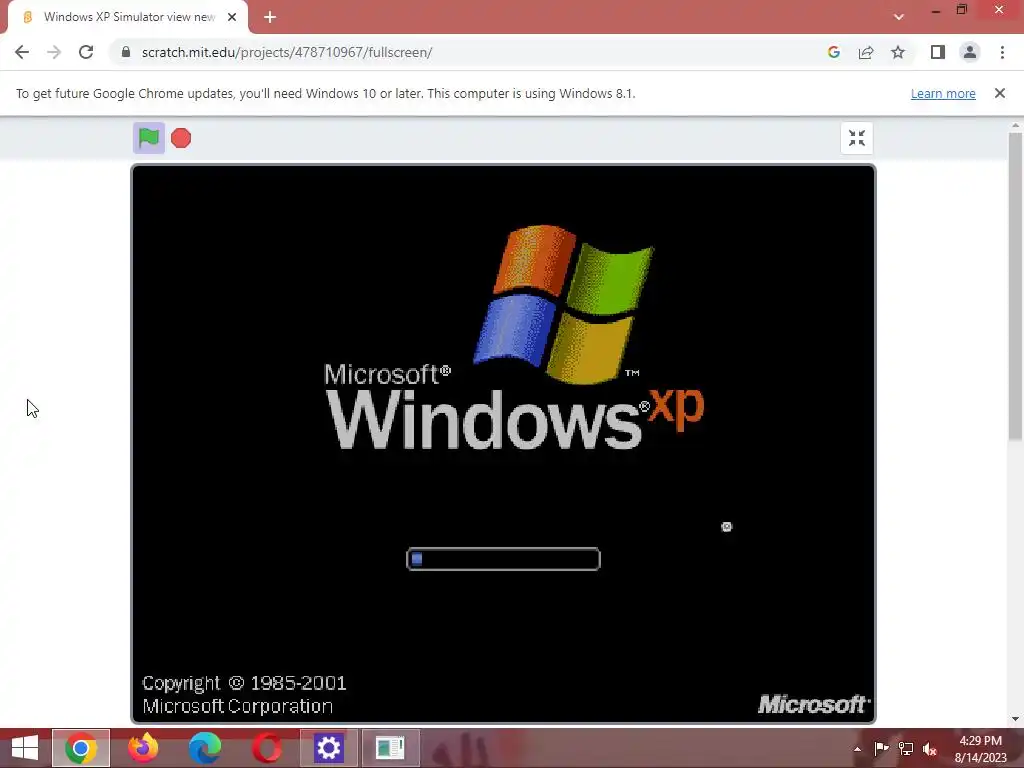Open Chrome from the taskbar
The height and width of the screenshot is (768, 1024).
click(x=81, y=748)
